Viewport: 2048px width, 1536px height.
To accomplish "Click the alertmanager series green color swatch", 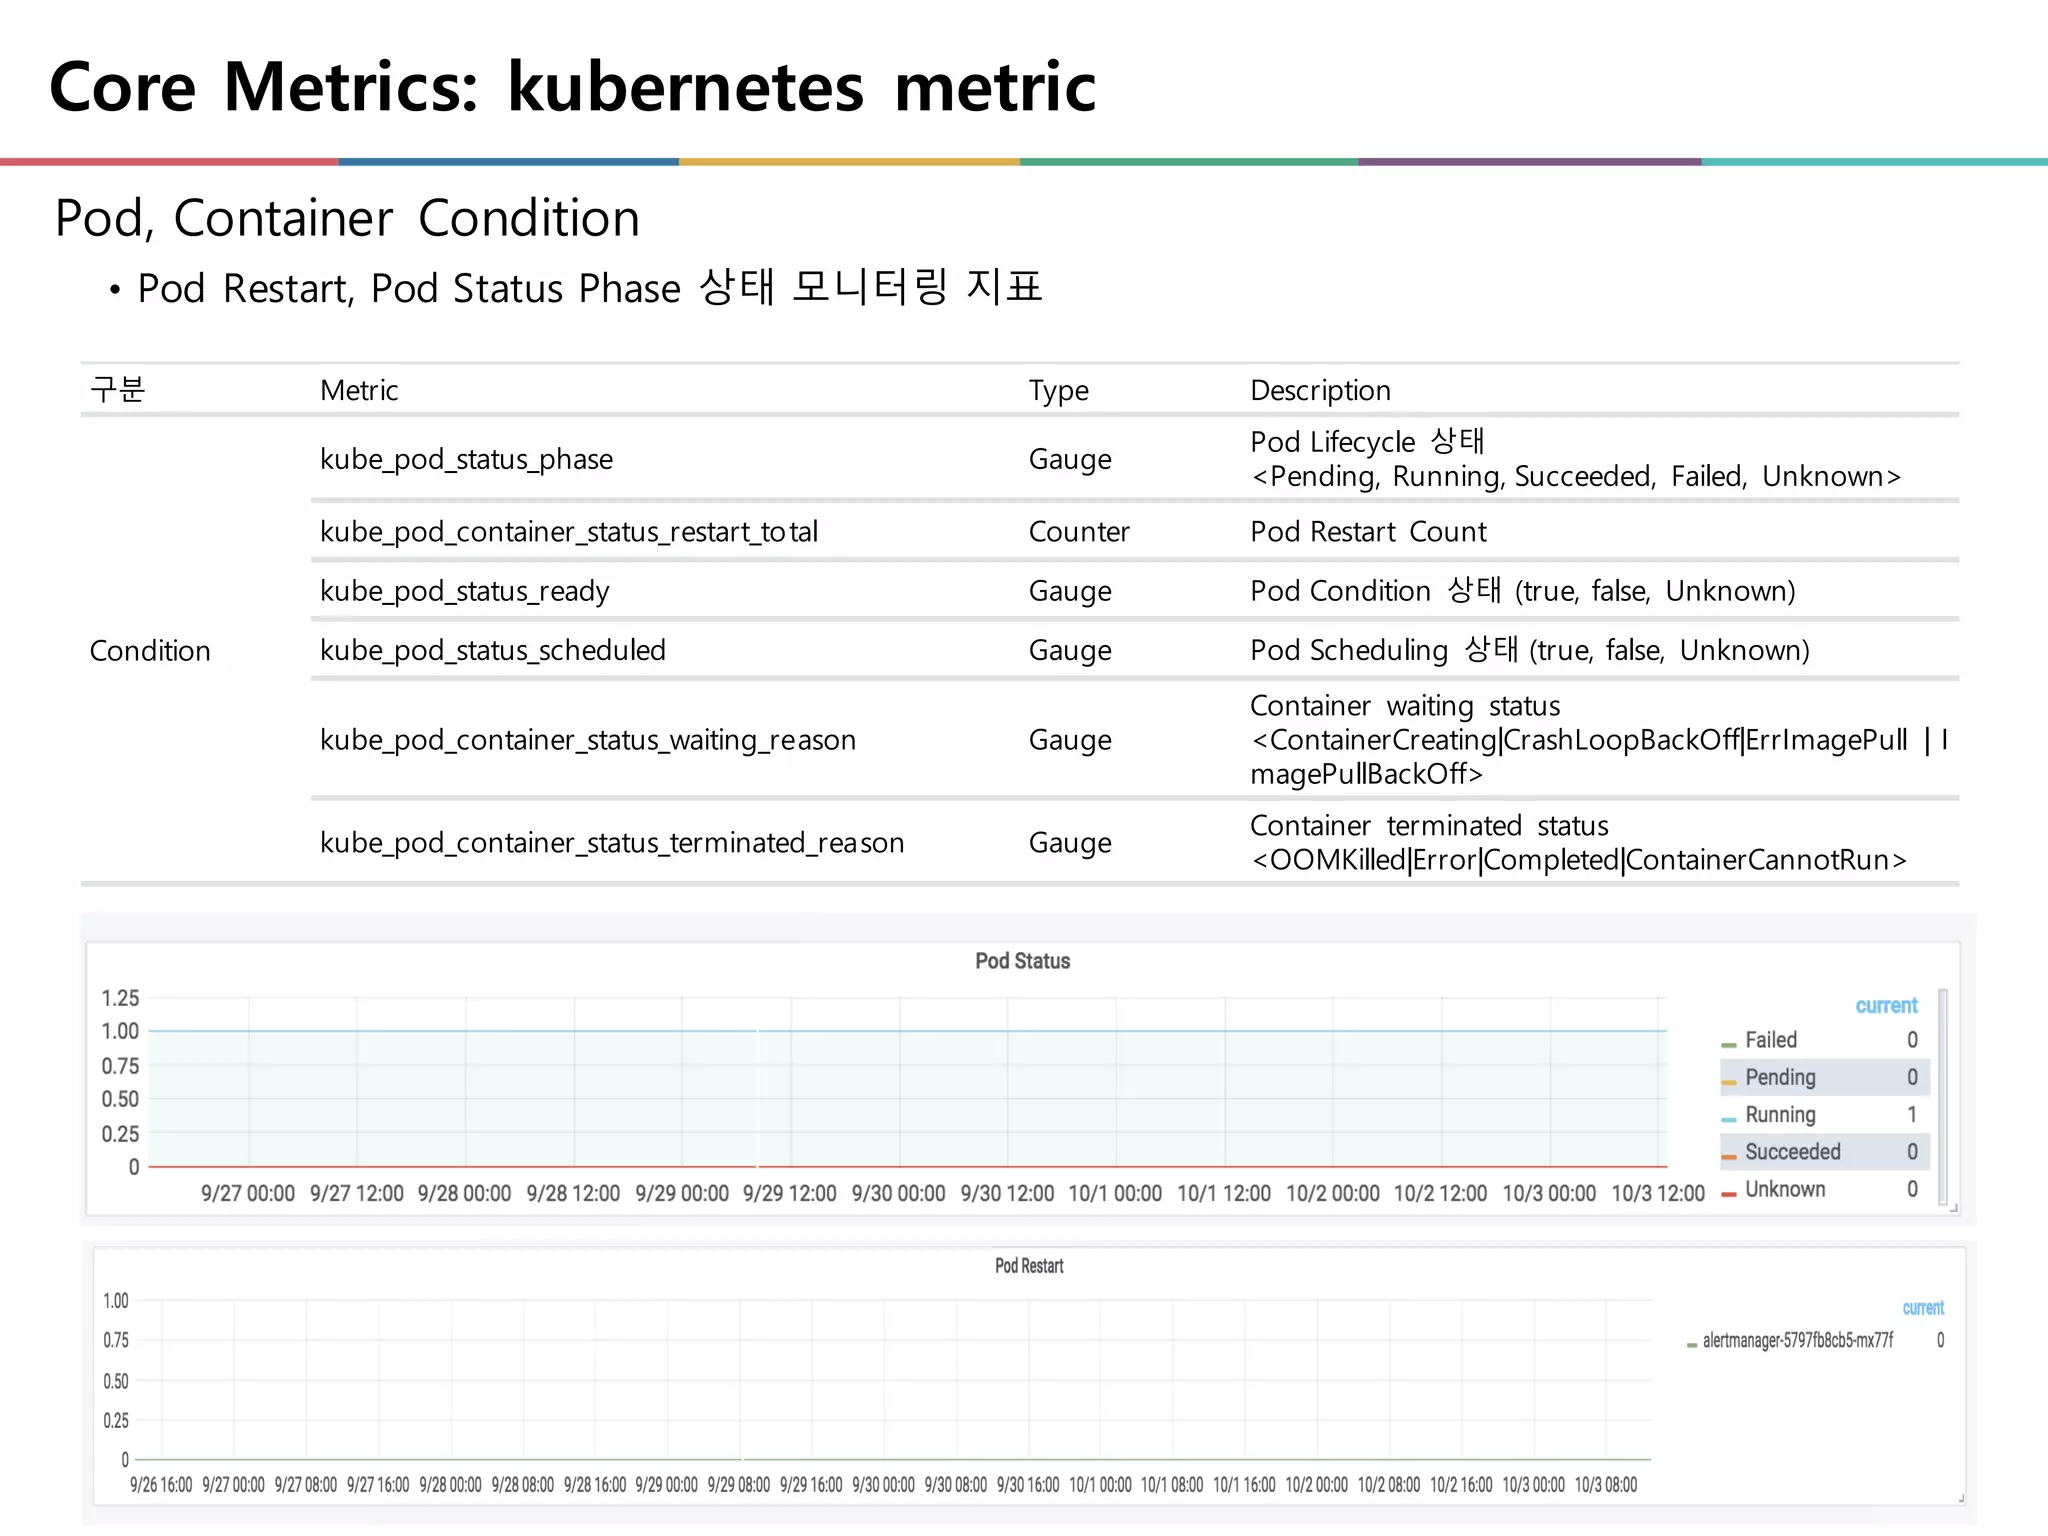I will click(x=1692, y=1345).
